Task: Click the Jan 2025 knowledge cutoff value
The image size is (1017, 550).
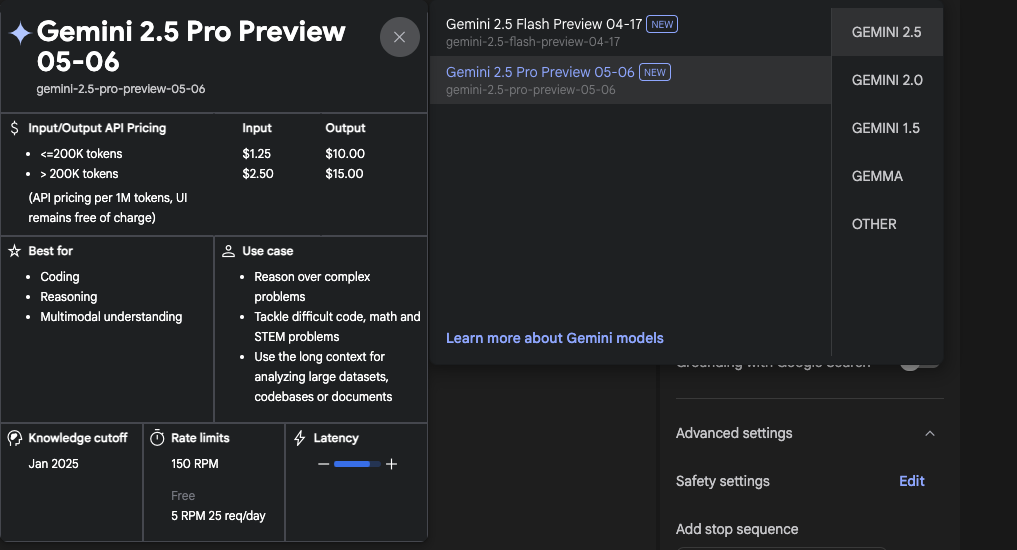Action: [53, 464]
